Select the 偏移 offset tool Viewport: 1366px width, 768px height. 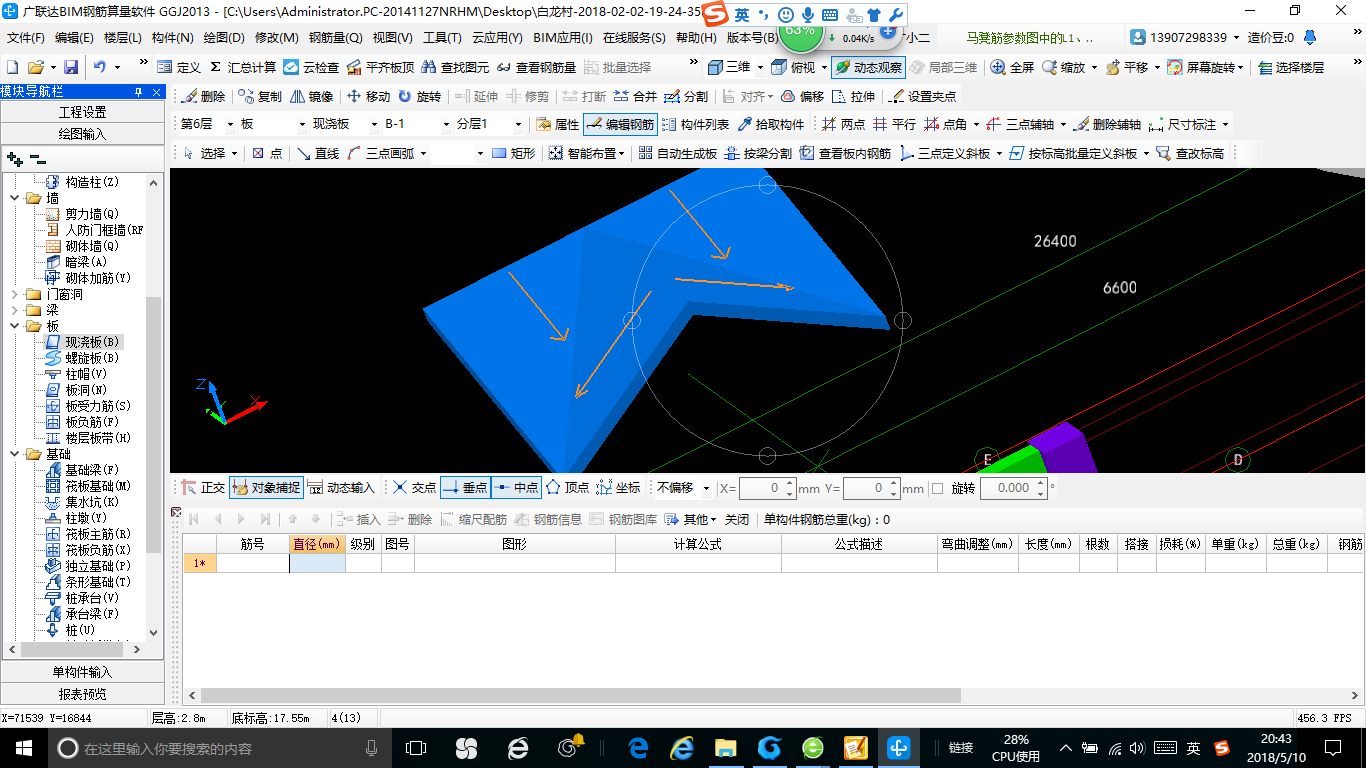click(802, 96)
